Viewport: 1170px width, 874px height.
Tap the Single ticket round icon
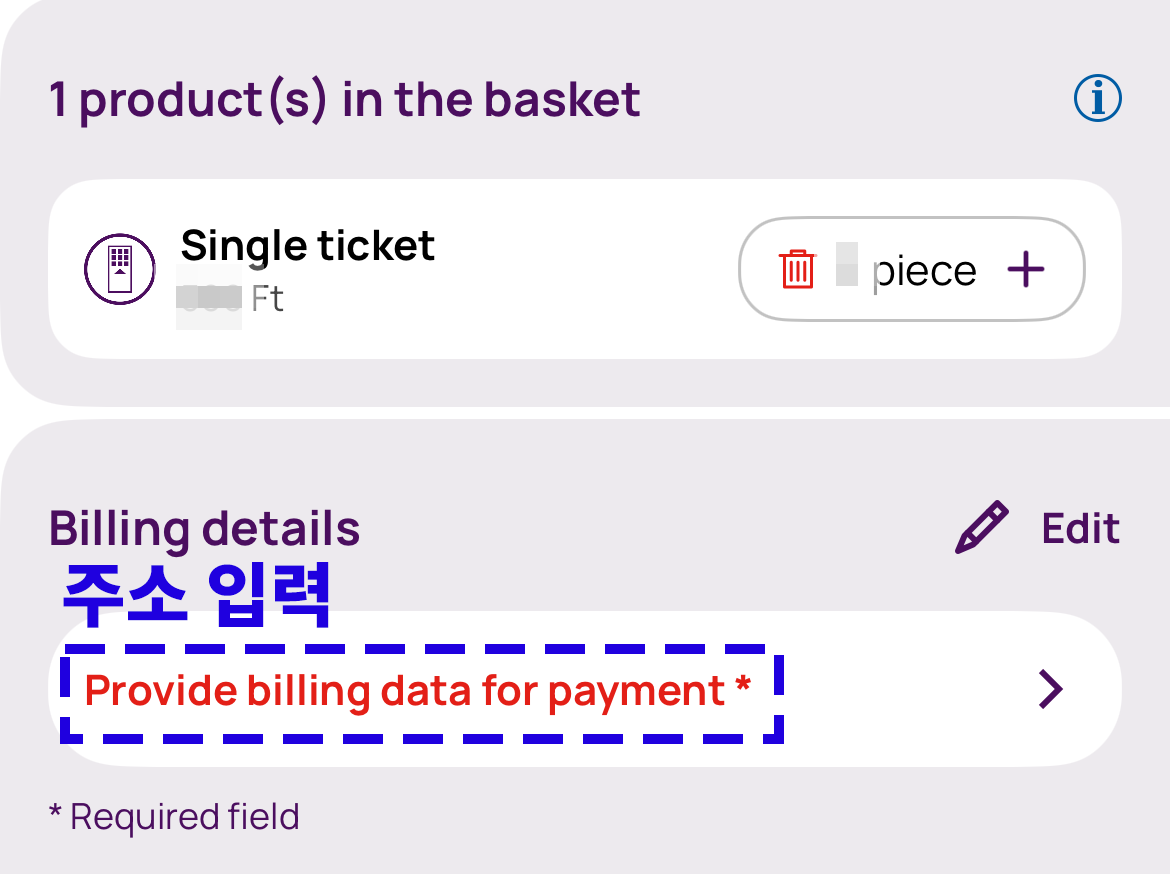click(119, 270)
